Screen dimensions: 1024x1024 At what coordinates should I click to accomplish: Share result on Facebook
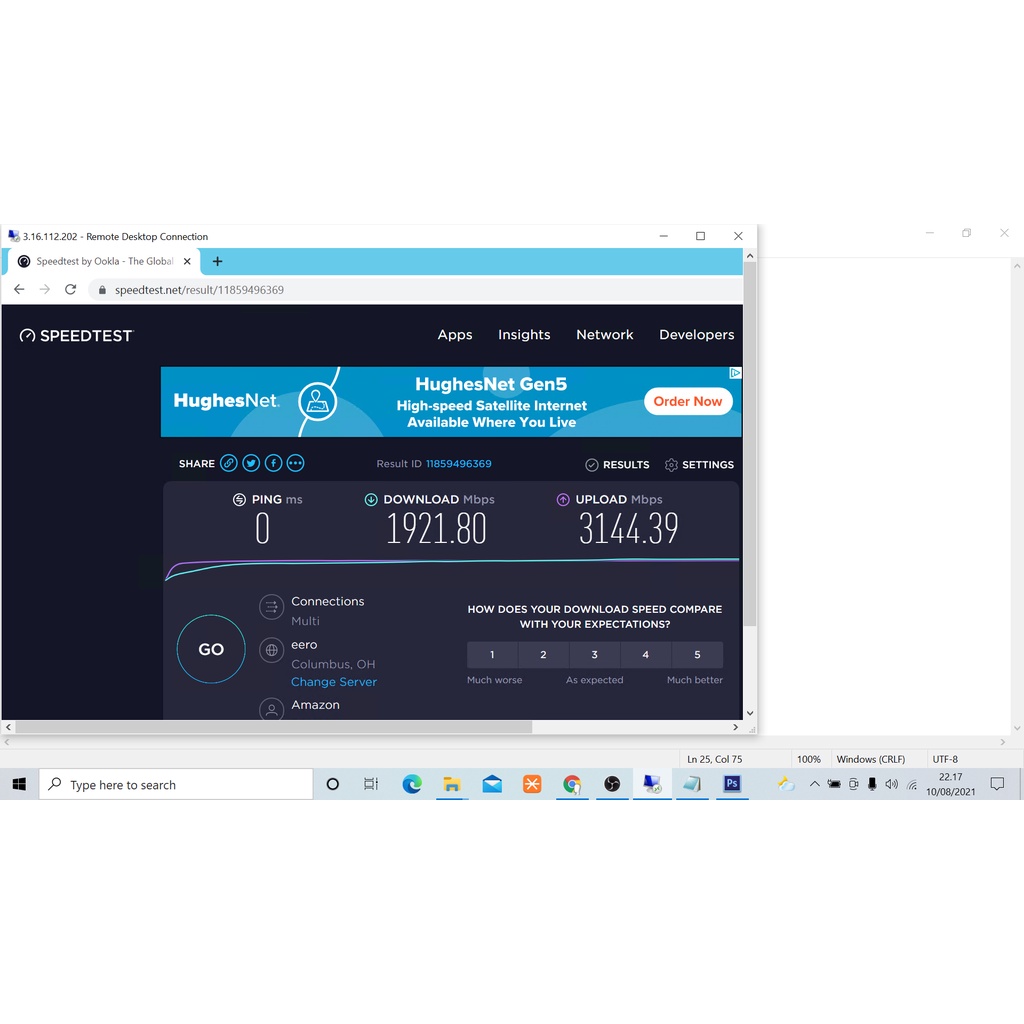pos(273,464)
